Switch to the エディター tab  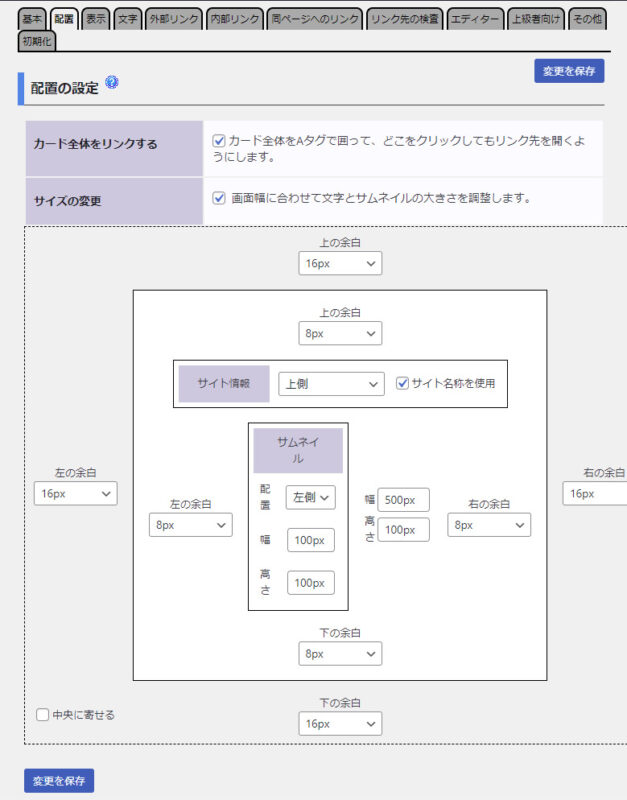(x=474, y=19)
